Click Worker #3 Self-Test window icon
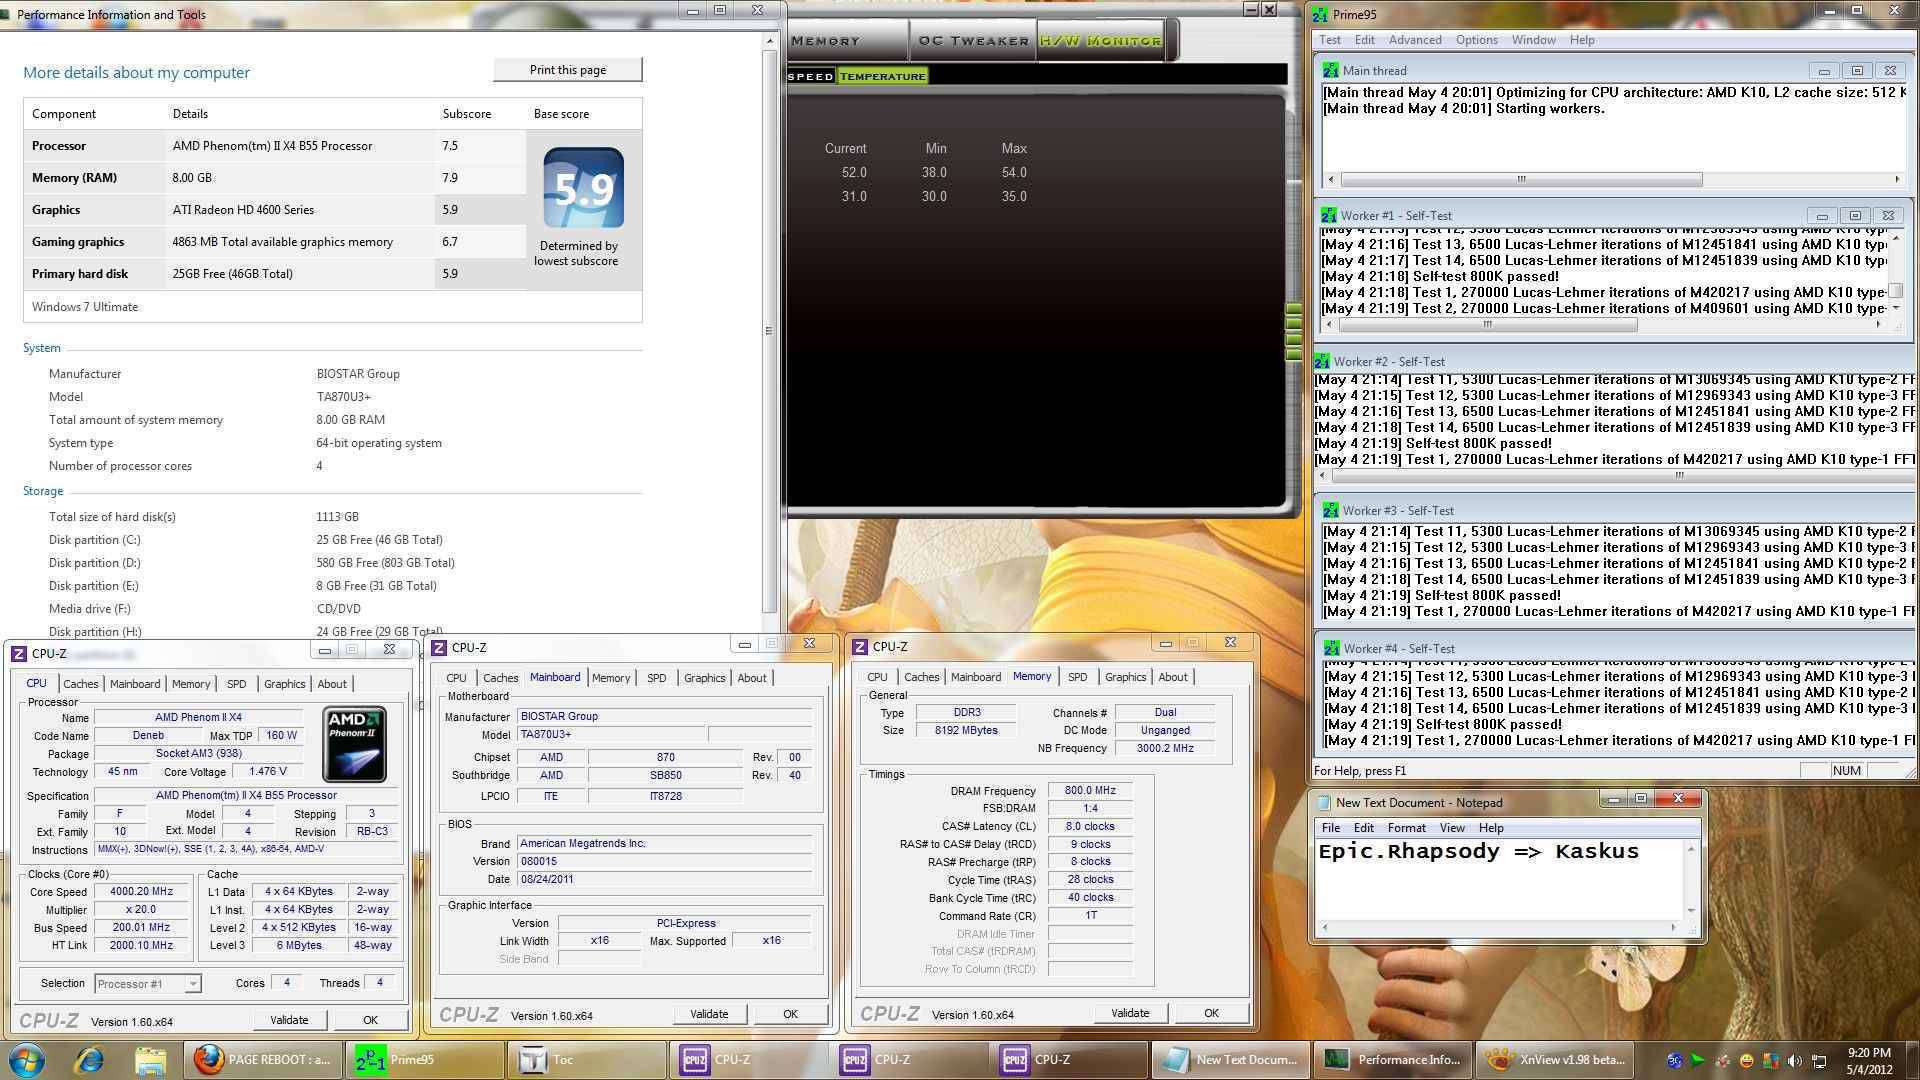Image resolution: width=1920 pixels, height=1080 pixels. point(1331,511)
